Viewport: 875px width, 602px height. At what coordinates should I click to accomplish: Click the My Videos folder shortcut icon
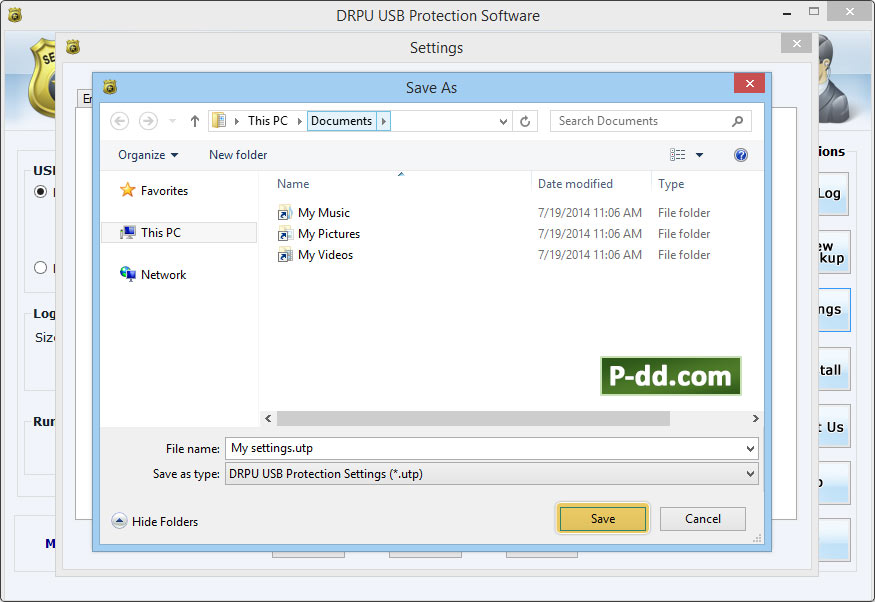285,255
